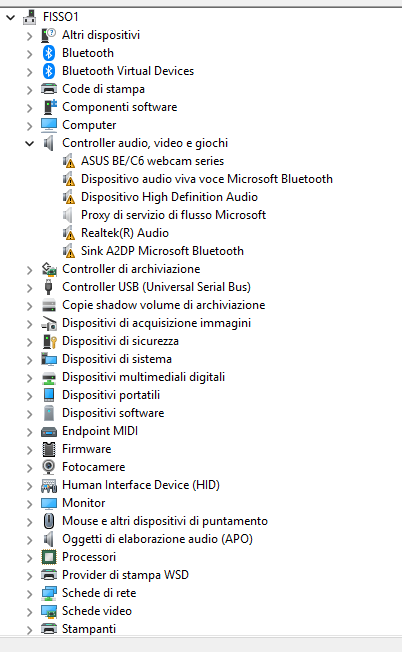Screen dimensions: 402x652
Task: Click the Componenti software puzzle icon
Action: coord(49,107)
